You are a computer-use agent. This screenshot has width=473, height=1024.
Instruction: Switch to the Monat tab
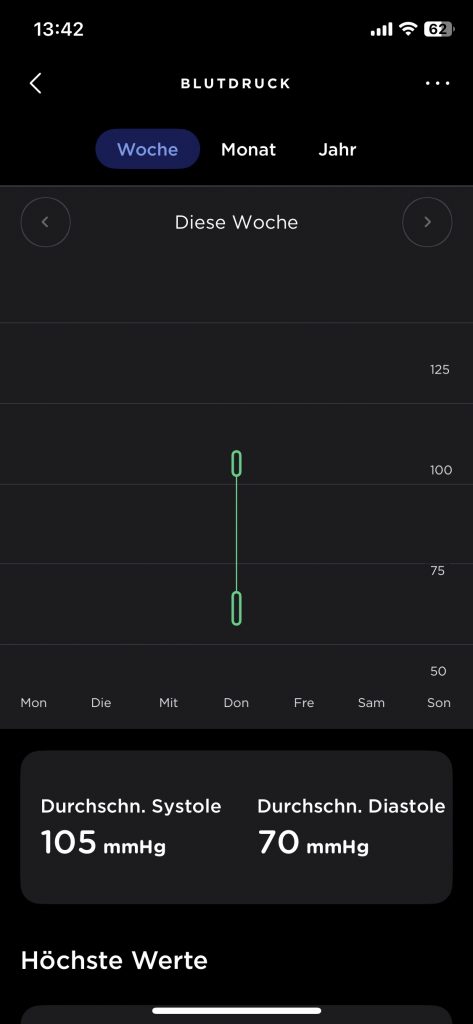click(x=248, y=149)
